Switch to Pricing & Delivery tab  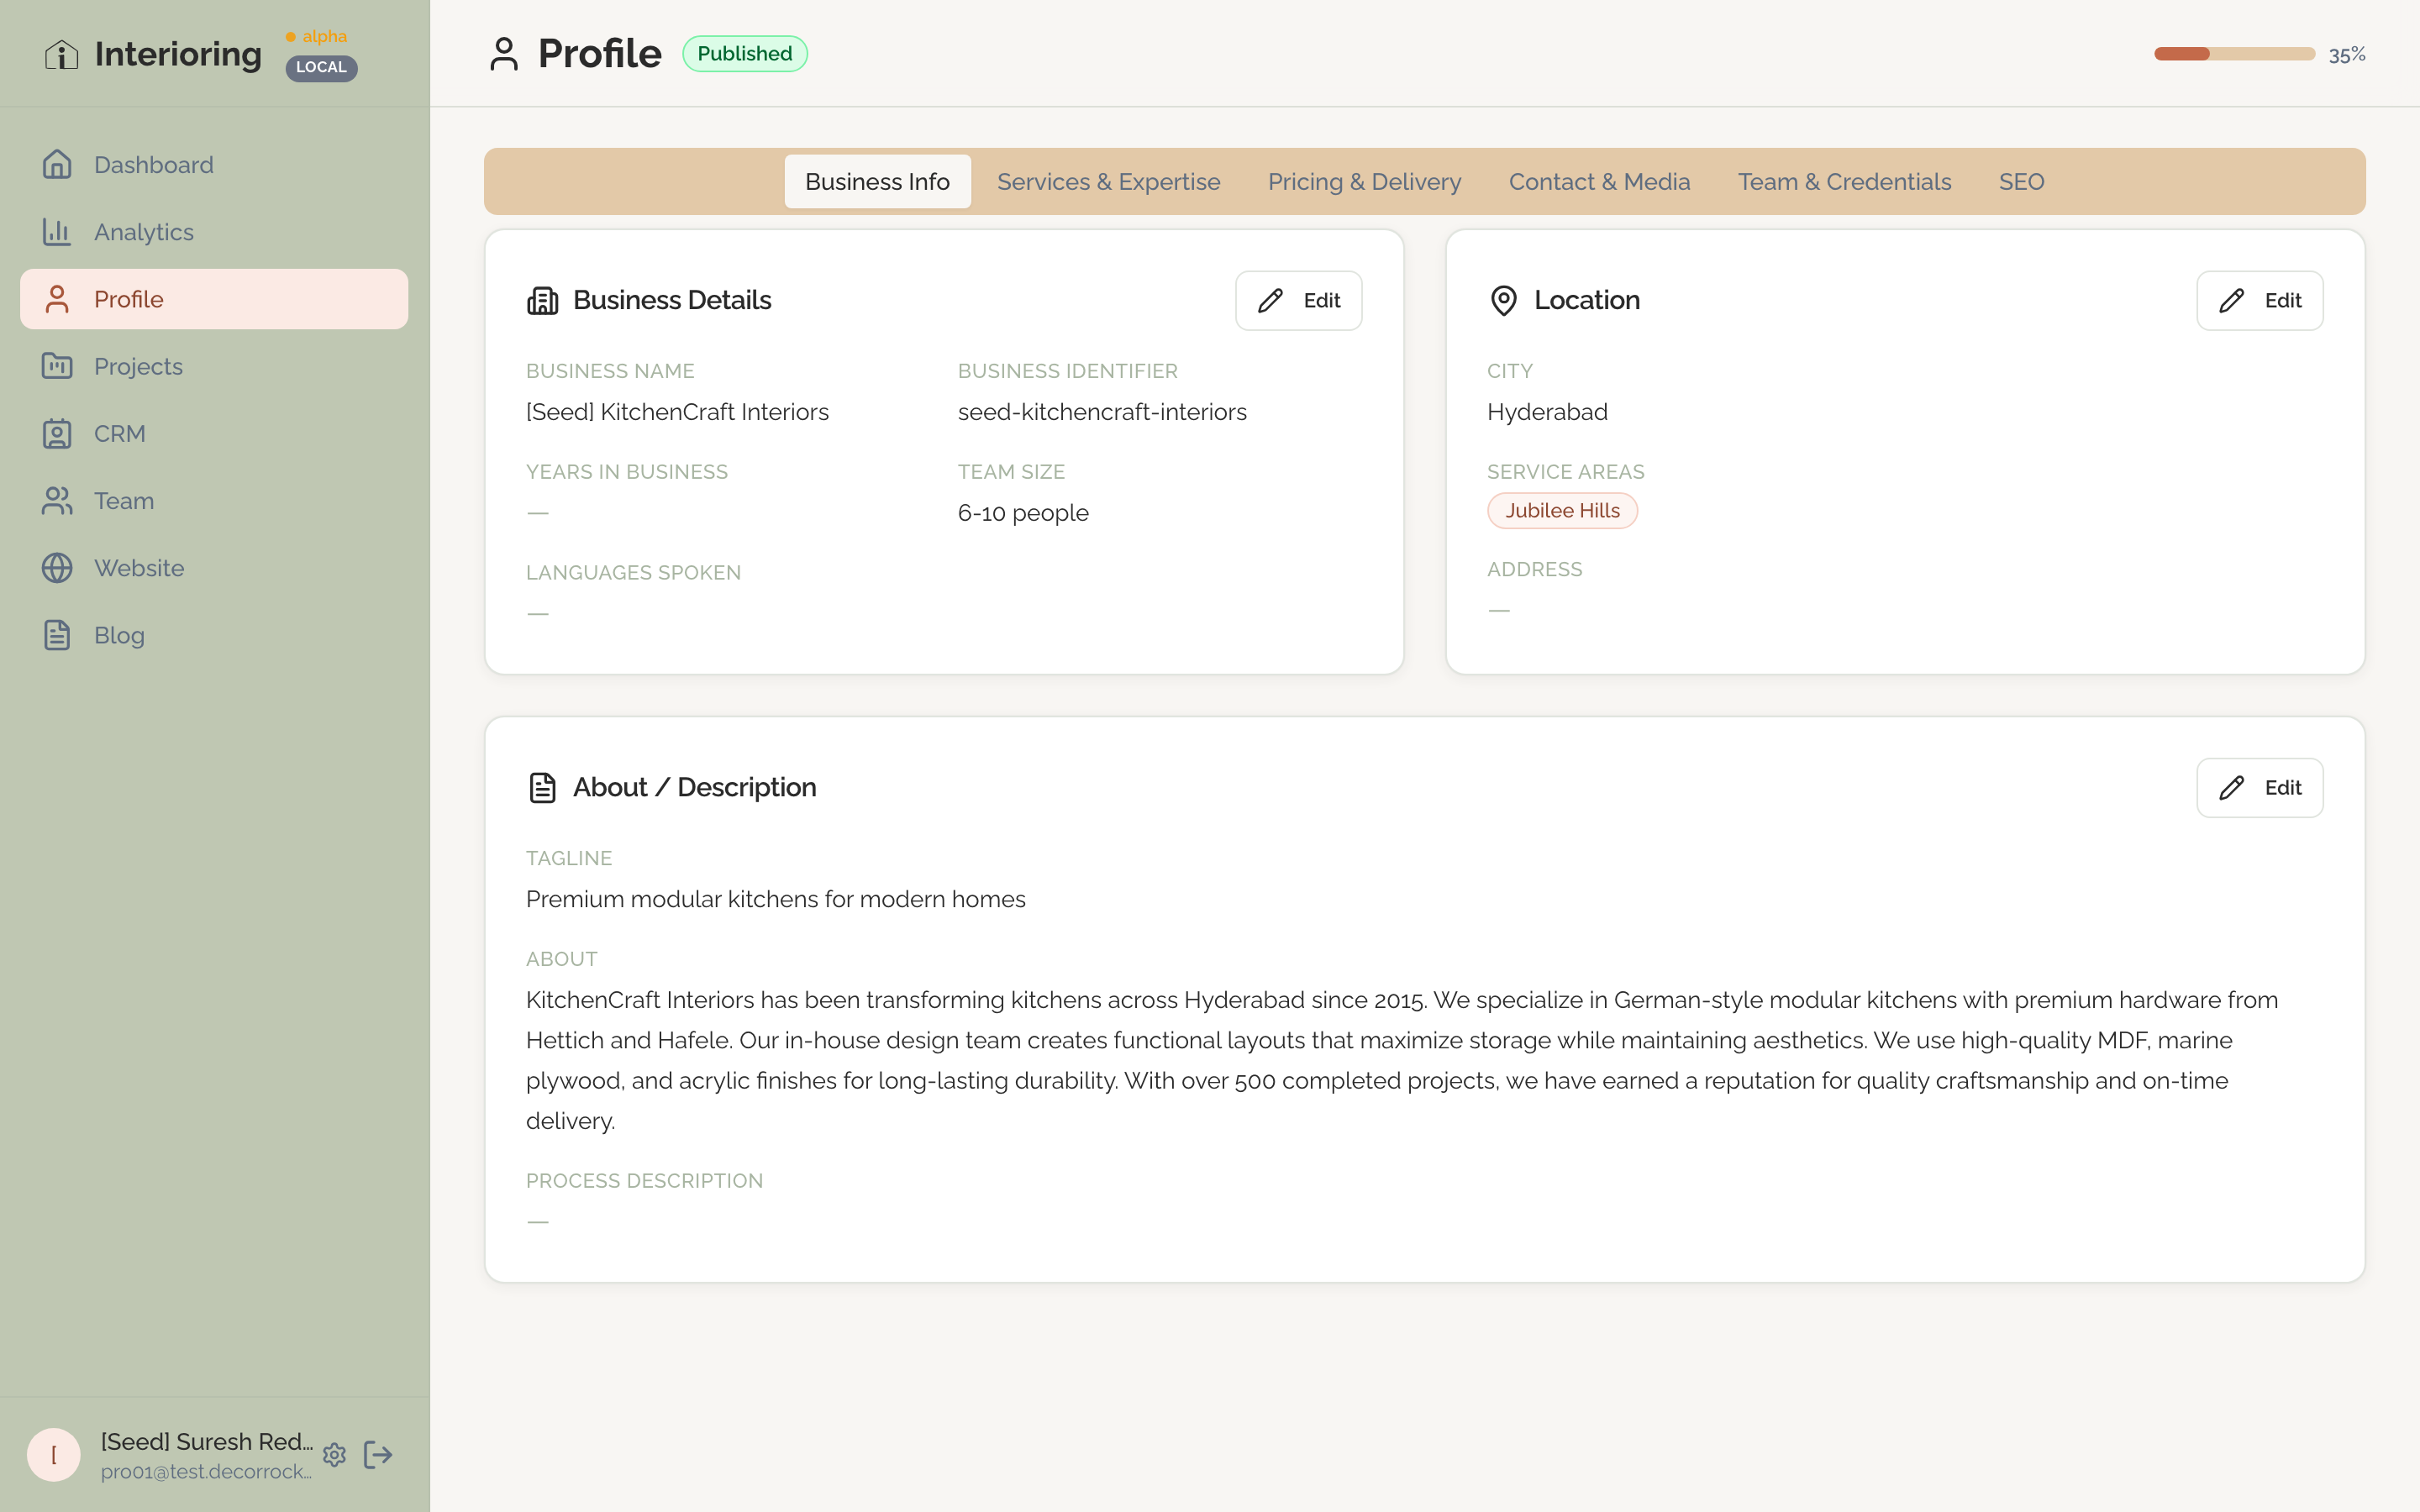click(1364, 181)
